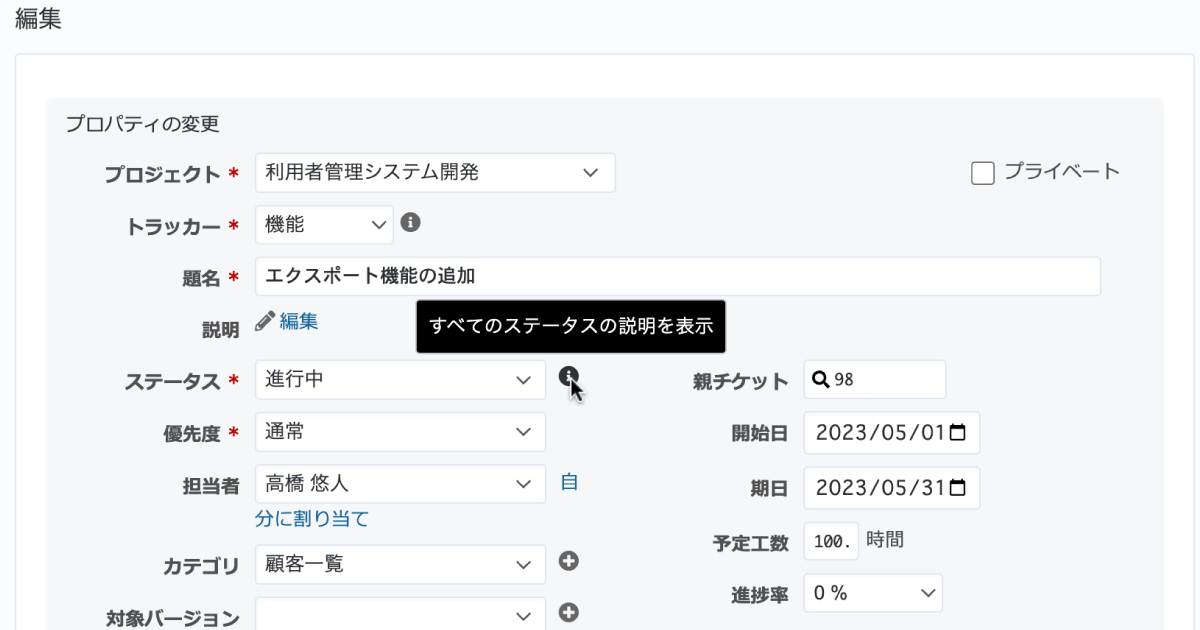Click the plus icon beside 対象バージョン

click(x=569, y=612)
